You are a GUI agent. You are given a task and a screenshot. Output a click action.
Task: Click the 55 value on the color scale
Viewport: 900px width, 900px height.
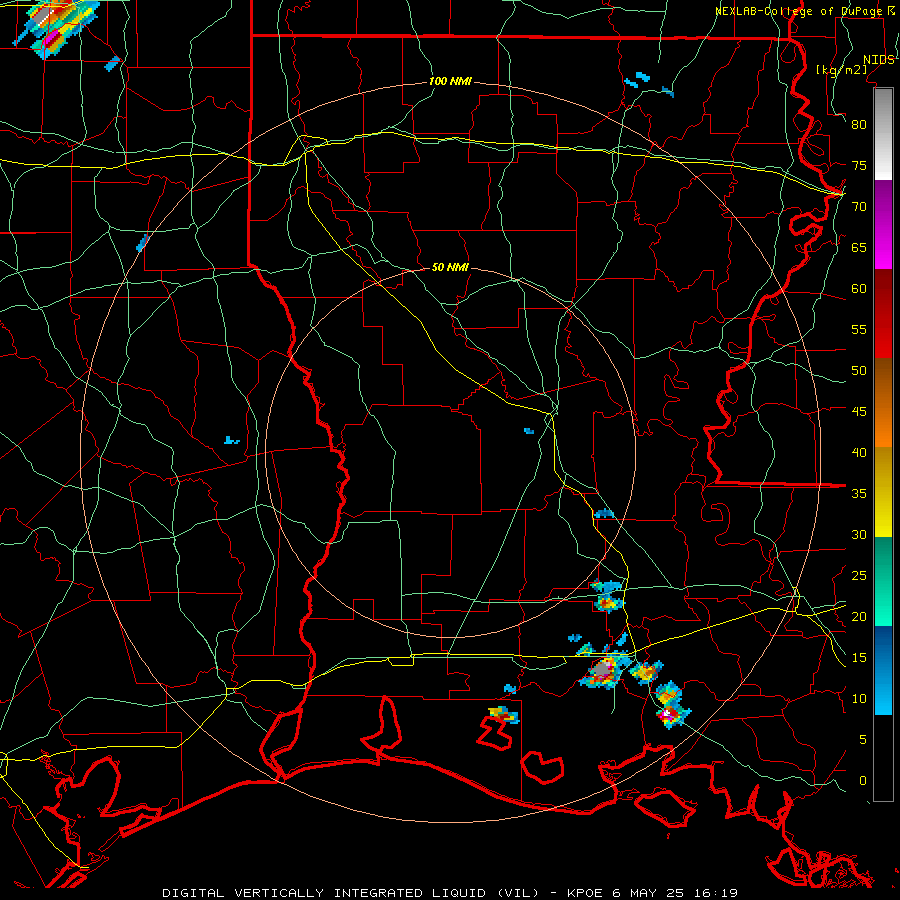859,329
